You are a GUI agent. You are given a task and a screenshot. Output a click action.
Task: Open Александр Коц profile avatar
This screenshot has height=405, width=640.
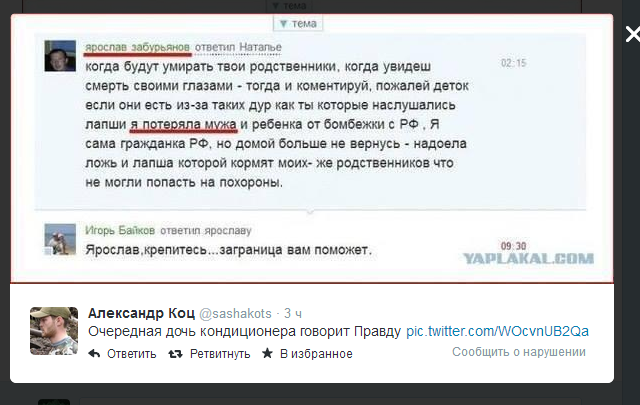[54, 331]
